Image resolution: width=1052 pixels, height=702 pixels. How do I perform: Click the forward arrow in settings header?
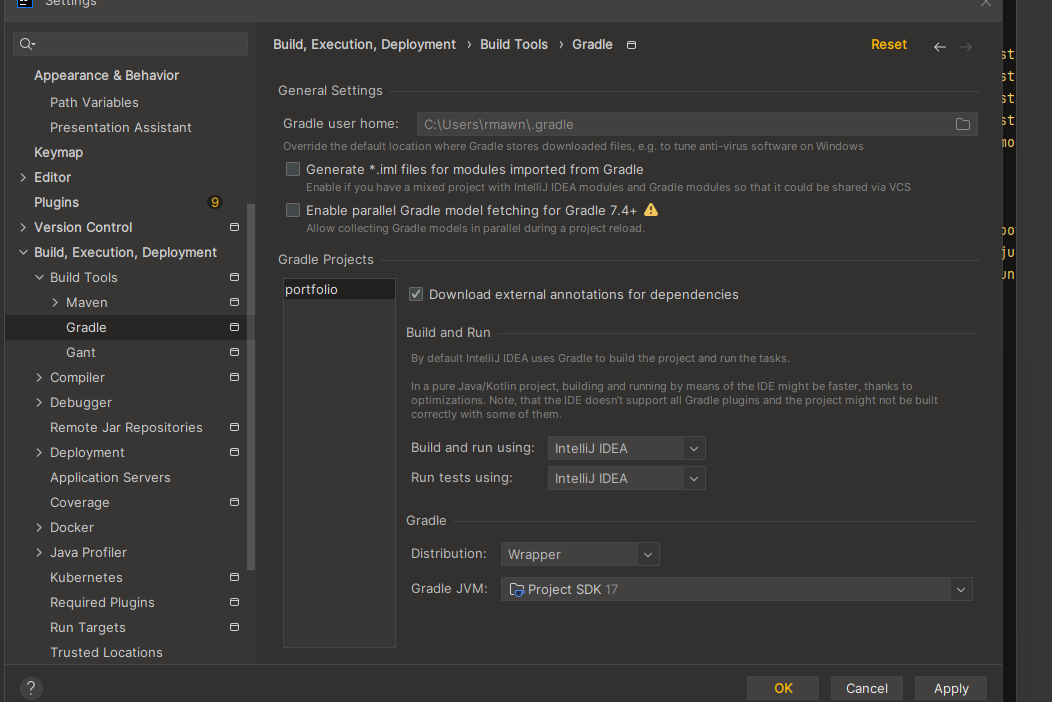coord(965,46)
